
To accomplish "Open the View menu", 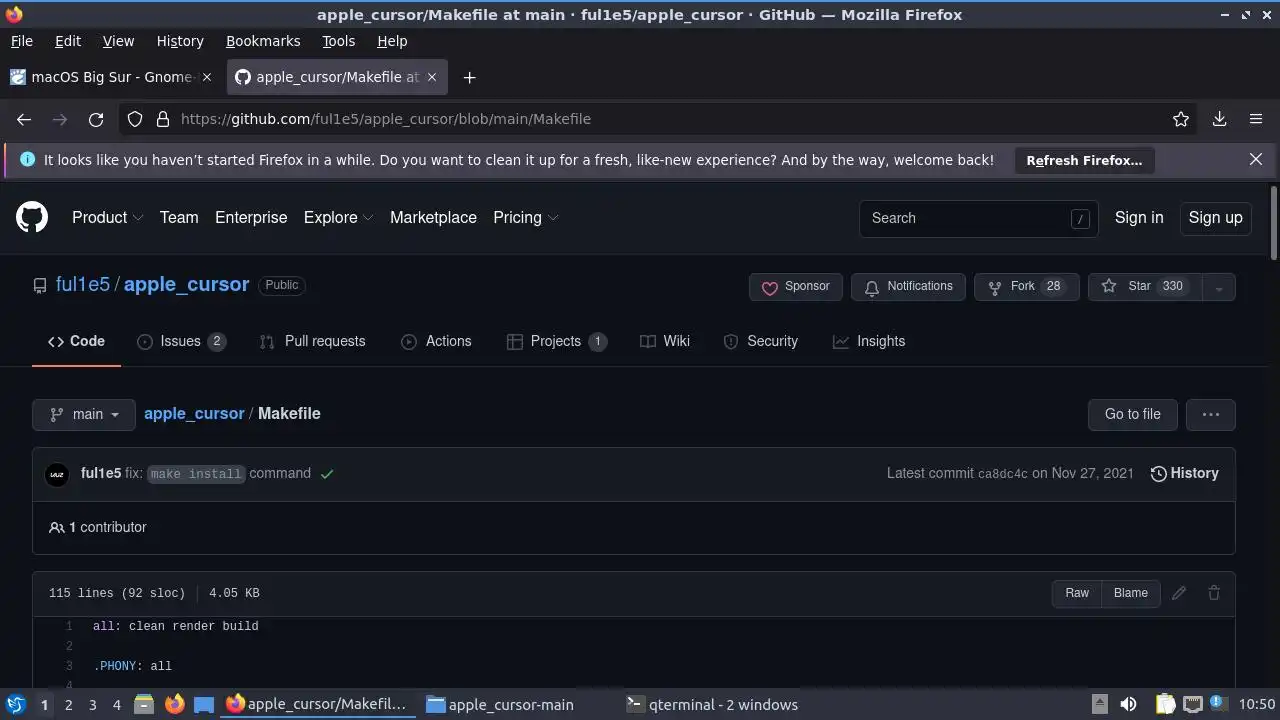I will click(118, 41).
